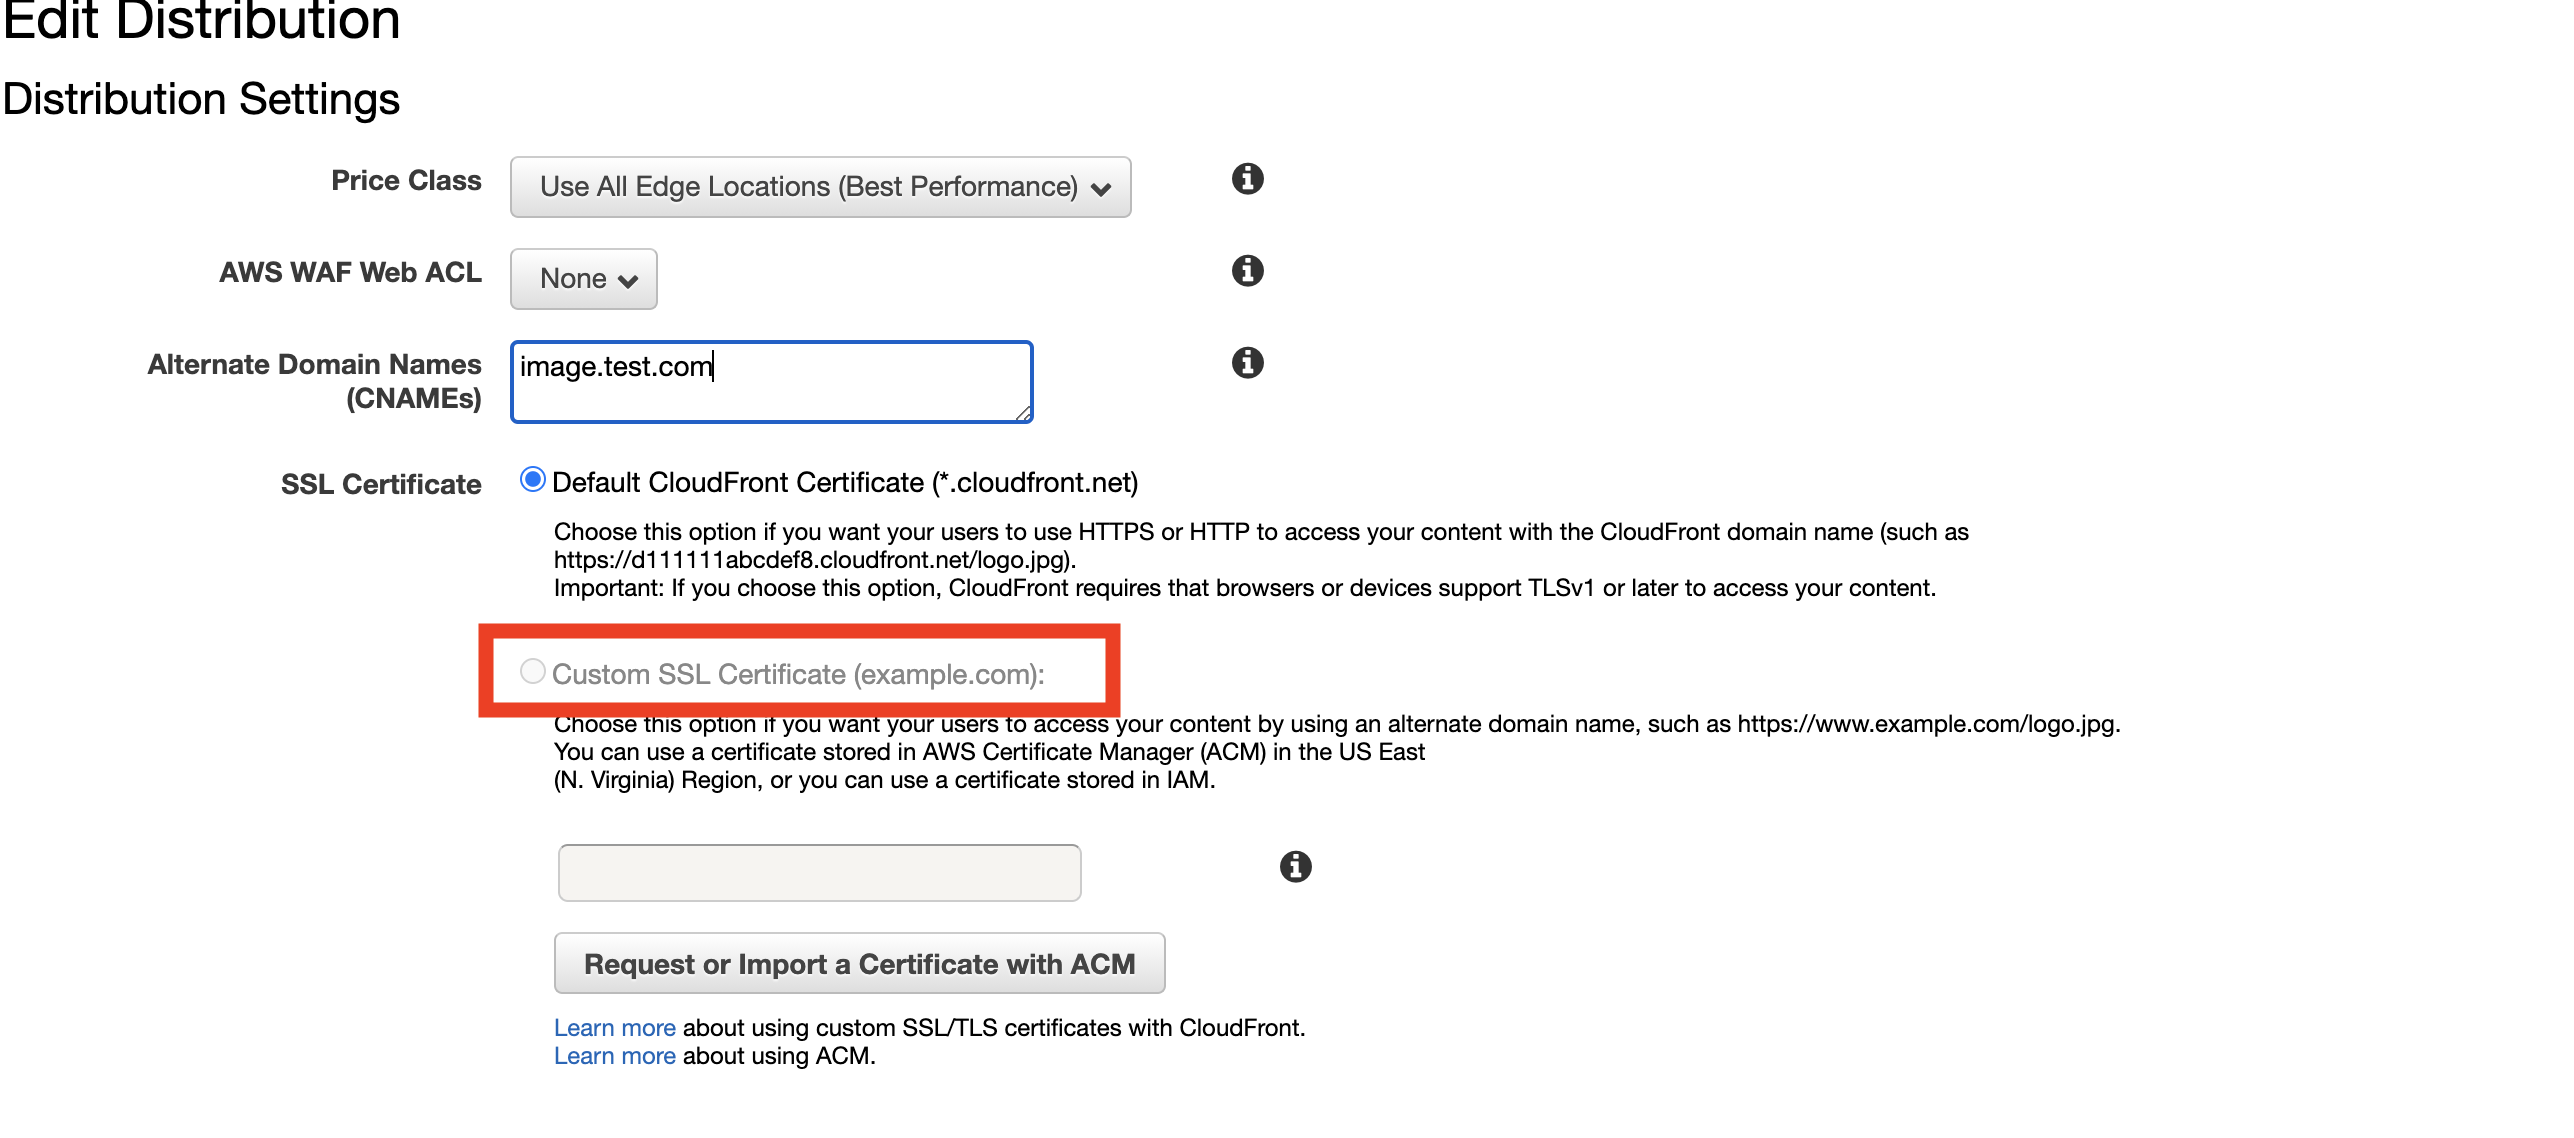
Task: Open the AWS WAF Web ACL None dropdown
Action: pyautogui.click(x=583, y=279)
